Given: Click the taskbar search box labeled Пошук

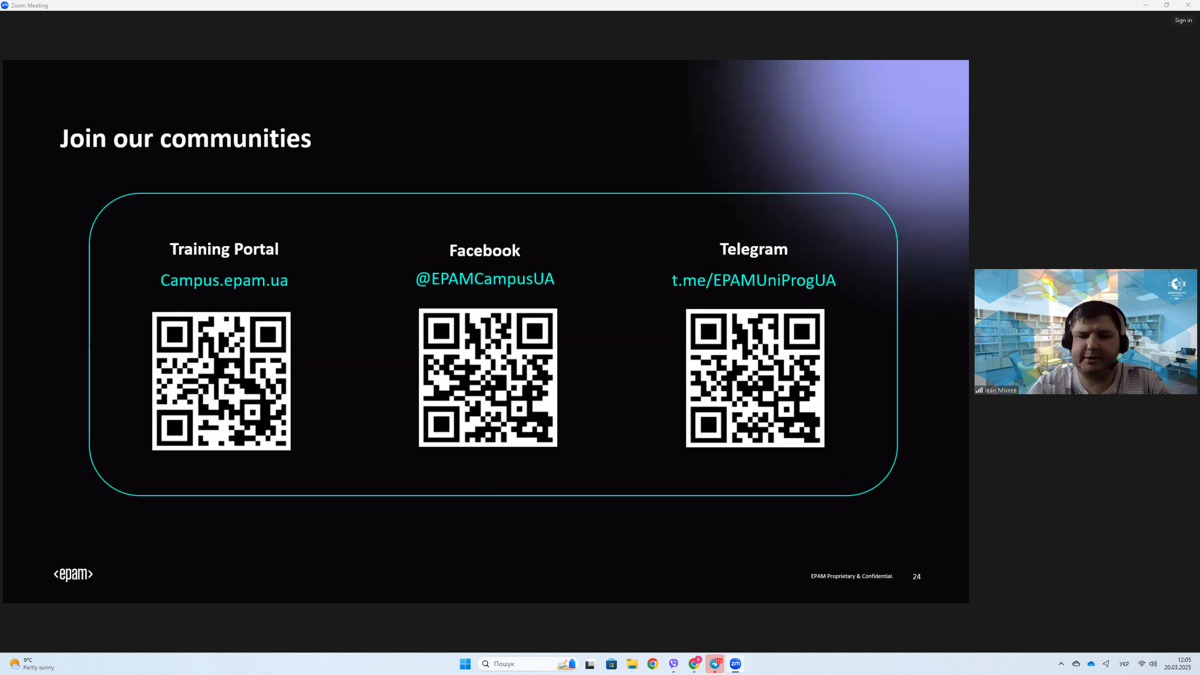Looking at the screenshot, I should coord(529,664).
